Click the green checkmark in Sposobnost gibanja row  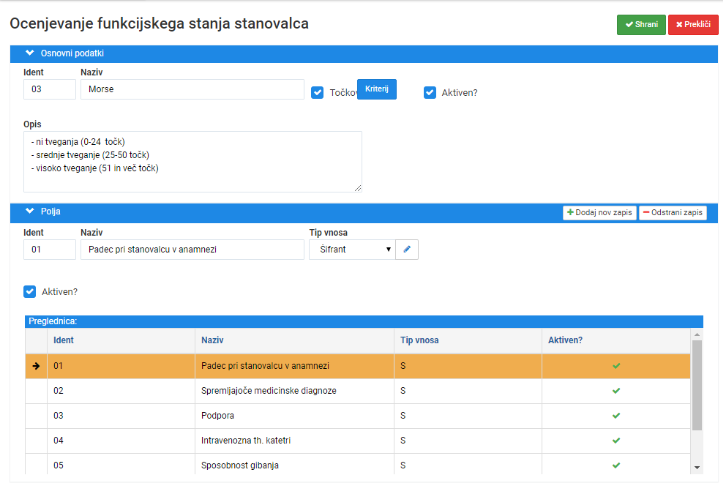tap(616, 465)
